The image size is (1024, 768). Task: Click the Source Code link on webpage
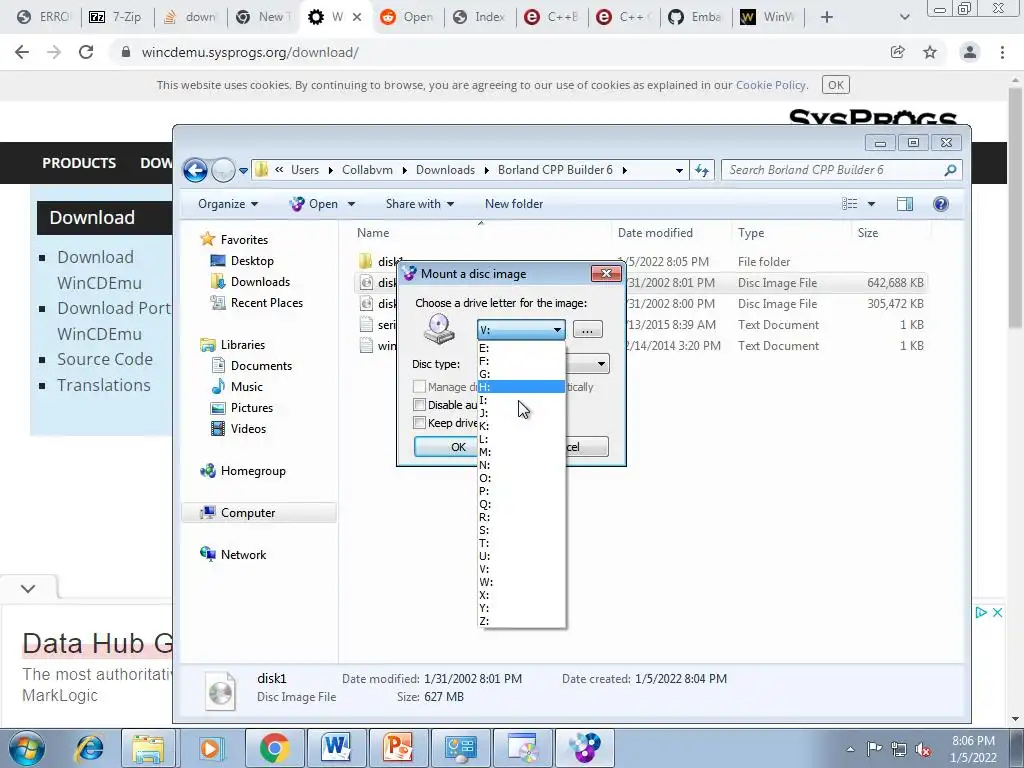click(104, 359)
